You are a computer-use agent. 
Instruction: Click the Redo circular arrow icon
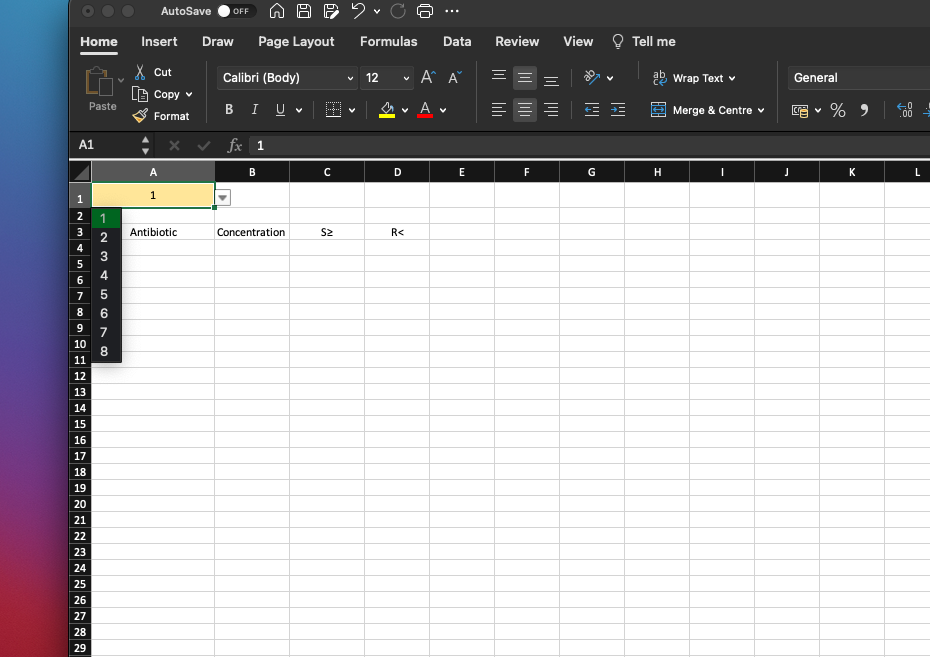[x=398, y=11]
